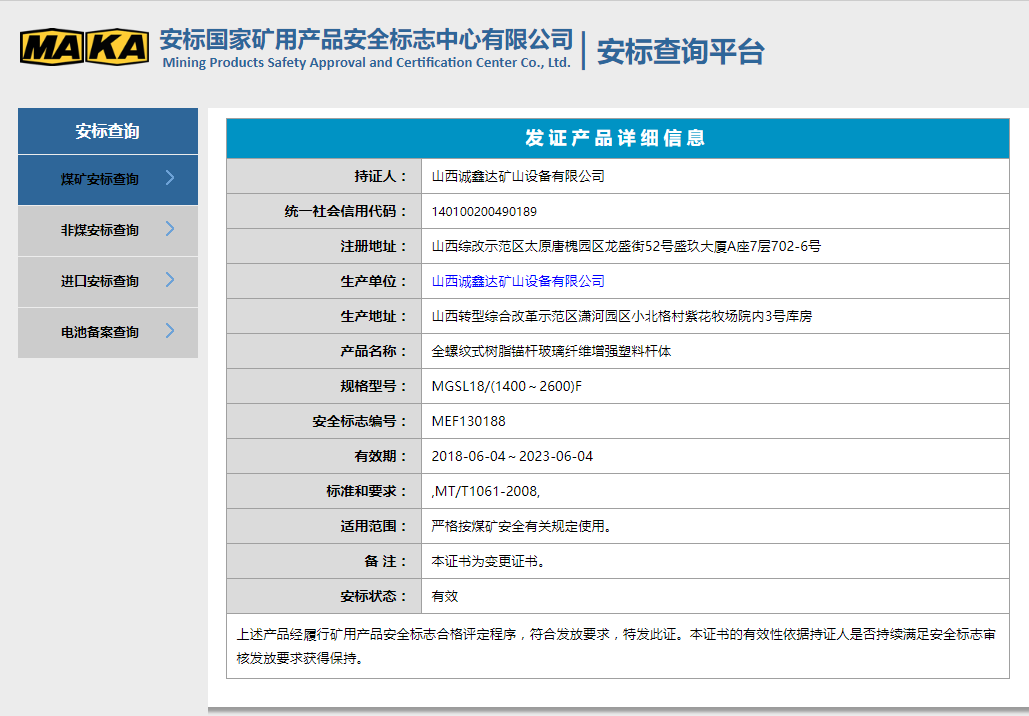The width and height of the screenshot is (1029, 716).
Task: Click the 发证产品详细信息 table header
Action: 617,138
